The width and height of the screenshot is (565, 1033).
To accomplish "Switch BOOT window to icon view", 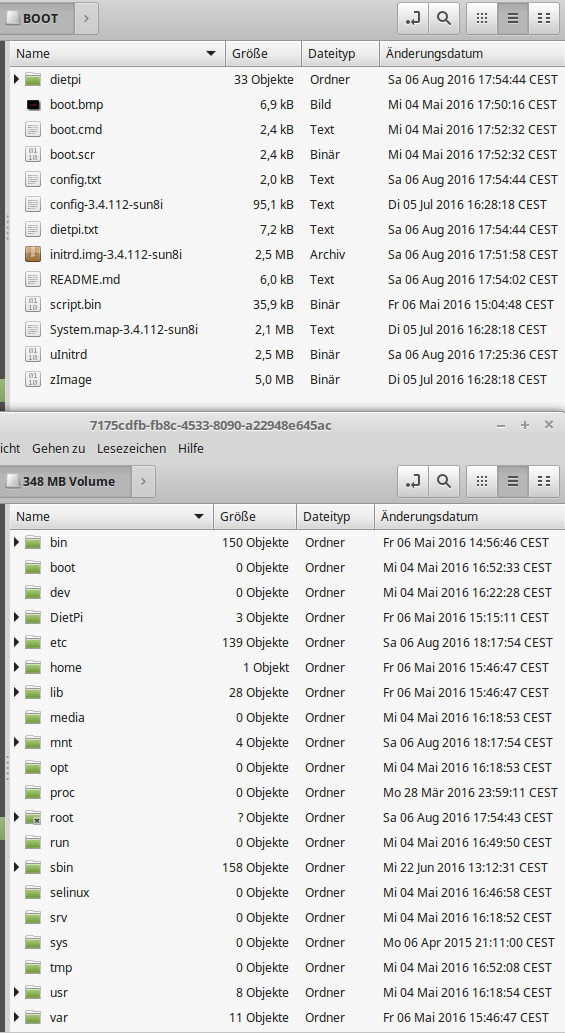I will (x=482, y=18).
